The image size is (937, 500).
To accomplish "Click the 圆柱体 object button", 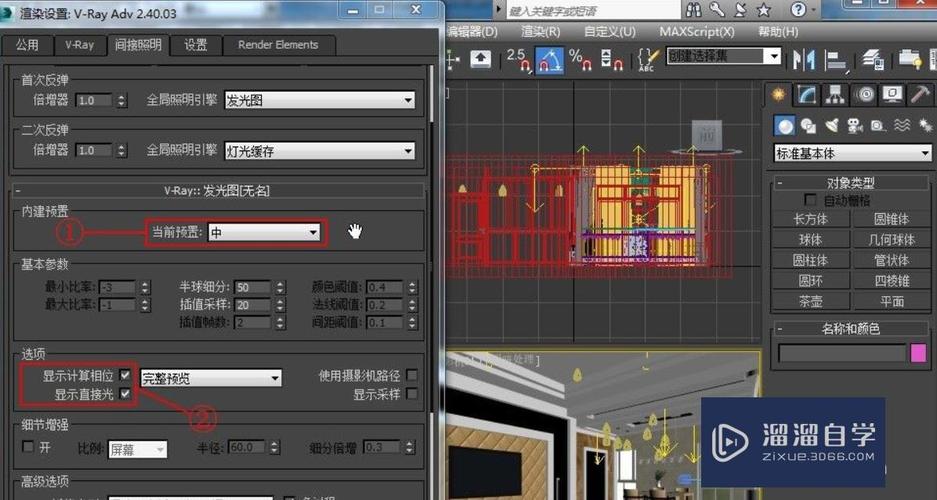I will coord(811,260).
